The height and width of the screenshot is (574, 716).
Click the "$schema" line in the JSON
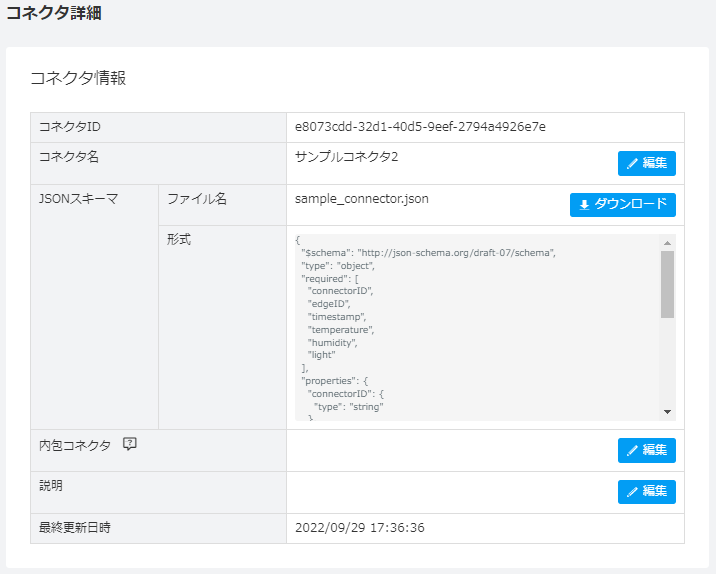428,253
